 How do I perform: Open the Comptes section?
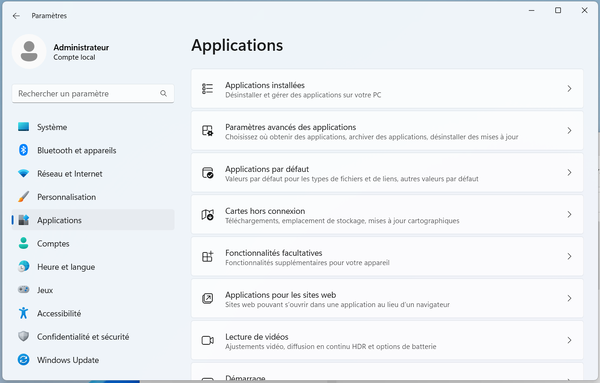tap(93, 244)
